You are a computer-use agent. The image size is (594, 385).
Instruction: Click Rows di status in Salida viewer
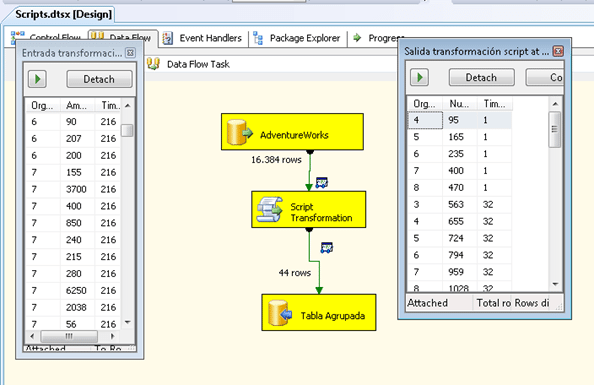(532, 303)
